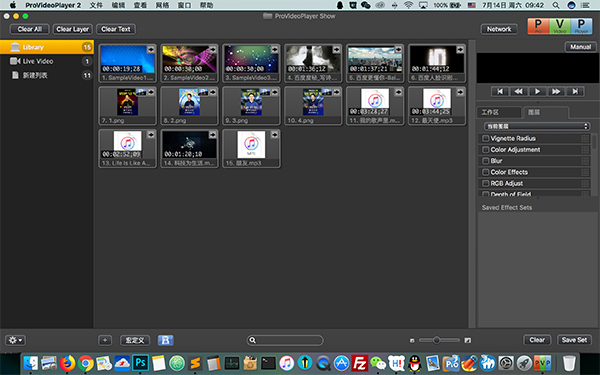Click the blue folder icon button in bottom bar
Screen dimensions: 600x375
166,340
